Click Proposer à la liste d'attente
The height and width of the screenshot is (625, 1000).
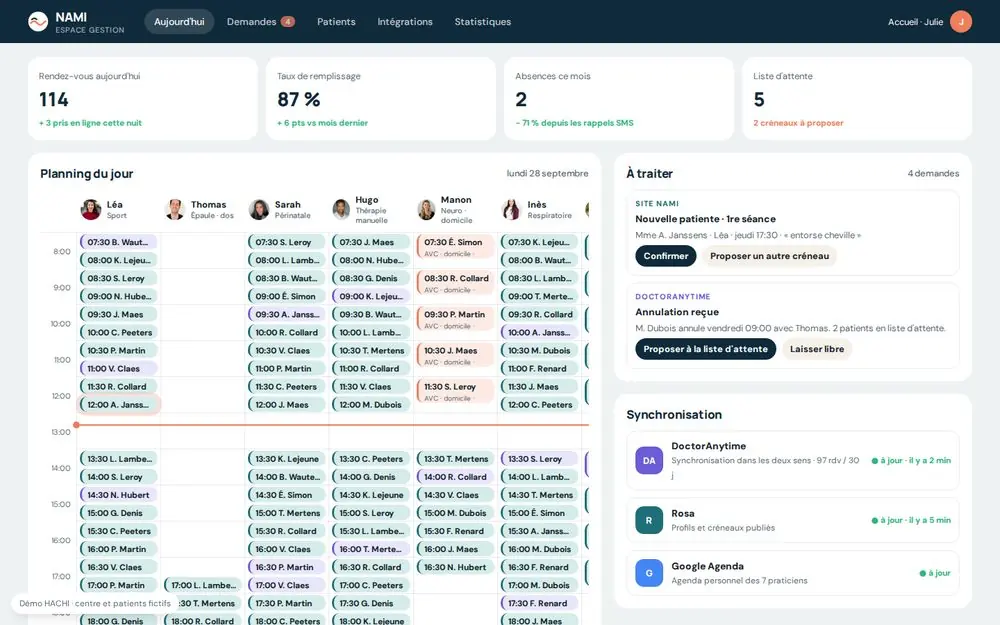point(705,349)
